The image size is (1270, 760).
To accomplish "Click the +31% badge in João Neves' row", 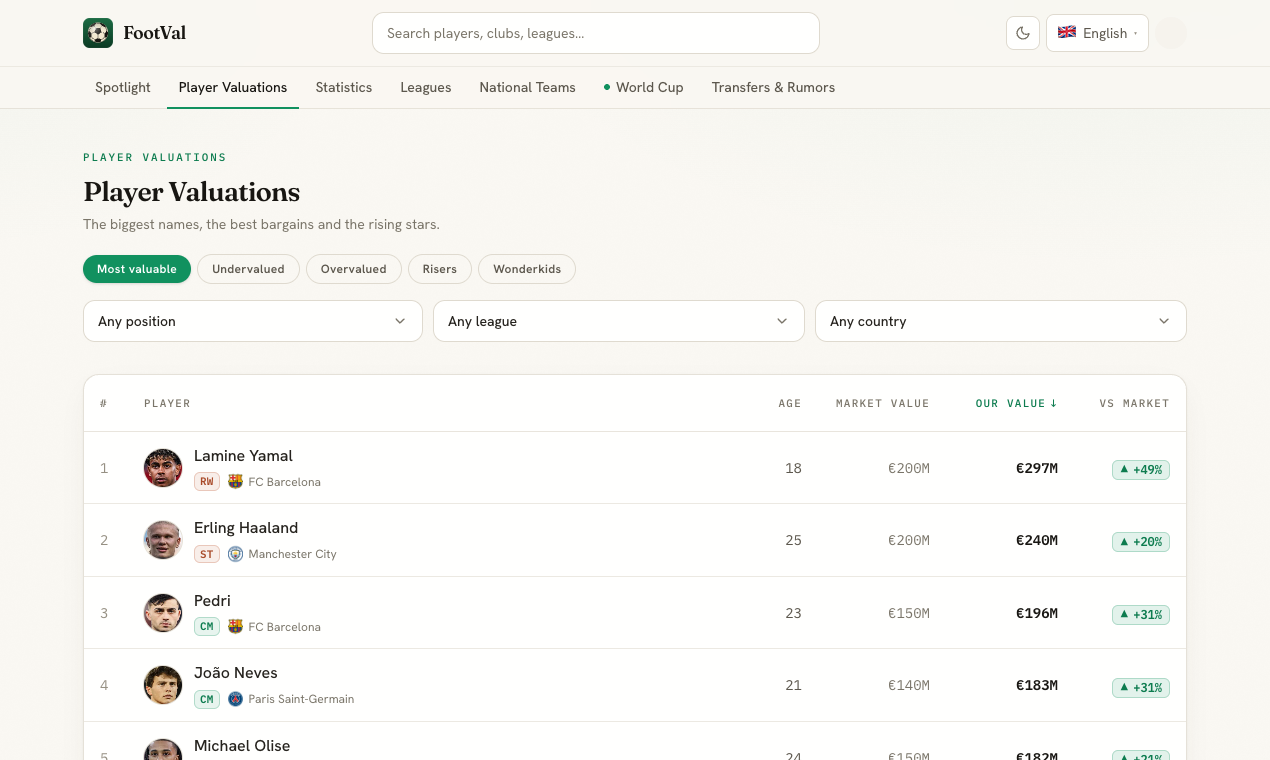I will pos(1141,687).
